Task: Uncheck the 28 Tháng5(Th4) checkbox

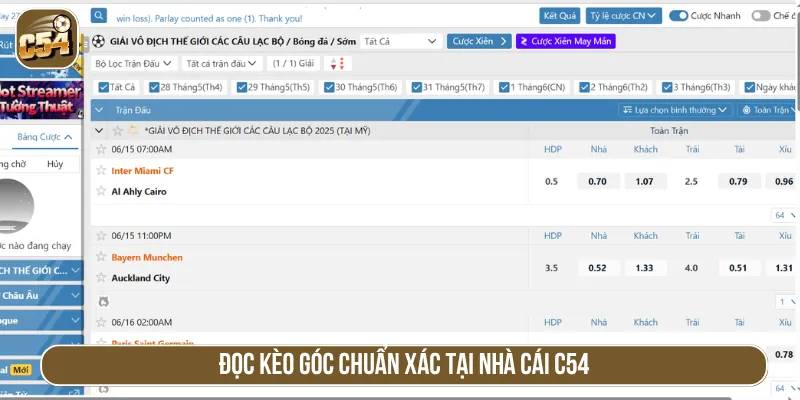Action: [154, 87]
